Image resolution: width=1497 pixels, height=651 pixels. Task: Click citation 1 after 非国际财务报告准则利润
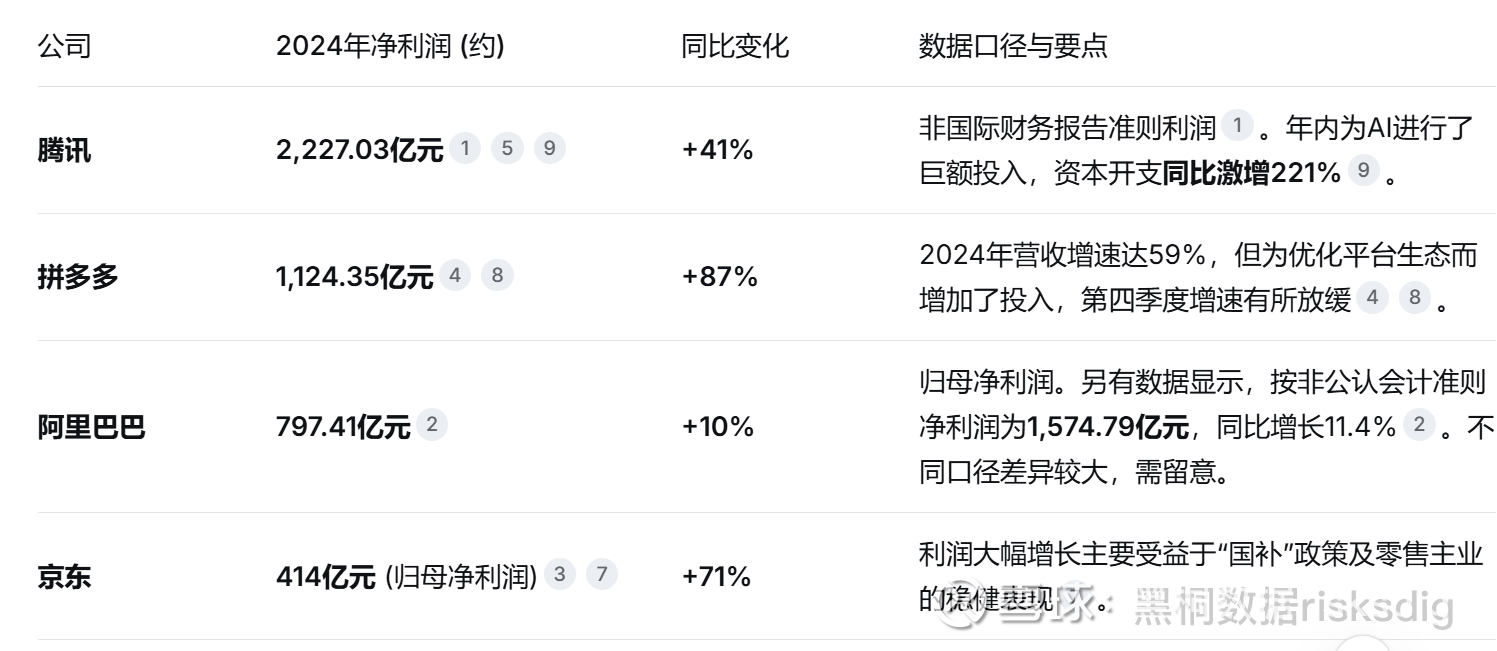[x=1237, y=126]
